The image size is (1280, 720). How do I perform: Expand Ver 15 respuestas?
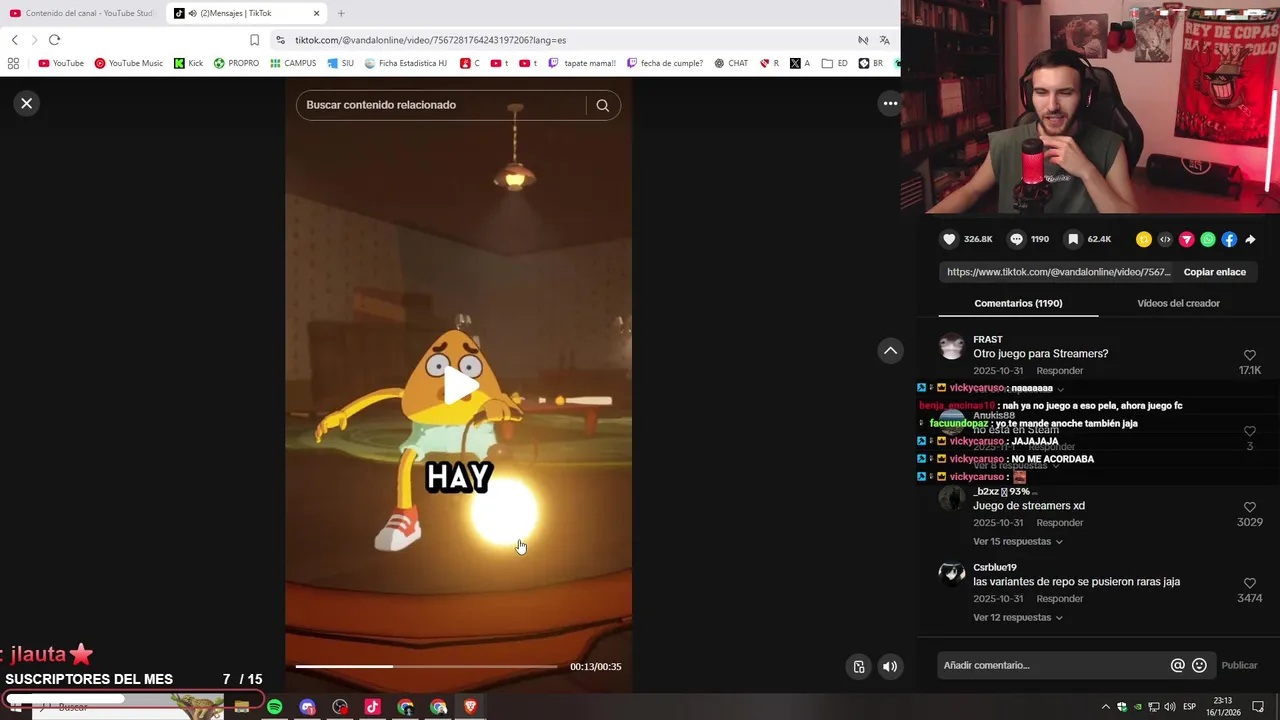point(1017,541)
